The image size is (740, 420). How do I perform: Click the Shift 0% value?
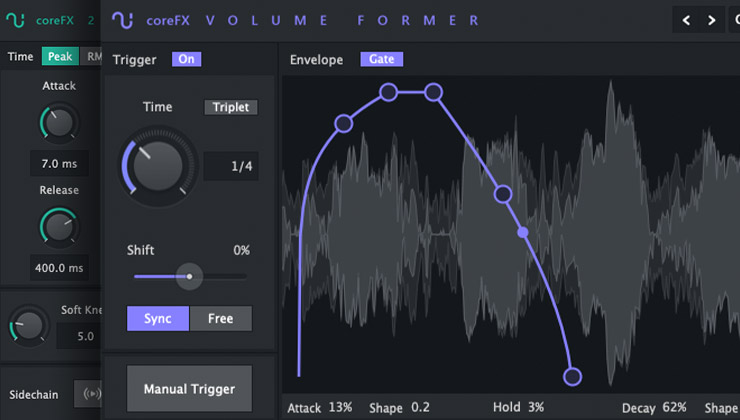[x=242, y=250]
